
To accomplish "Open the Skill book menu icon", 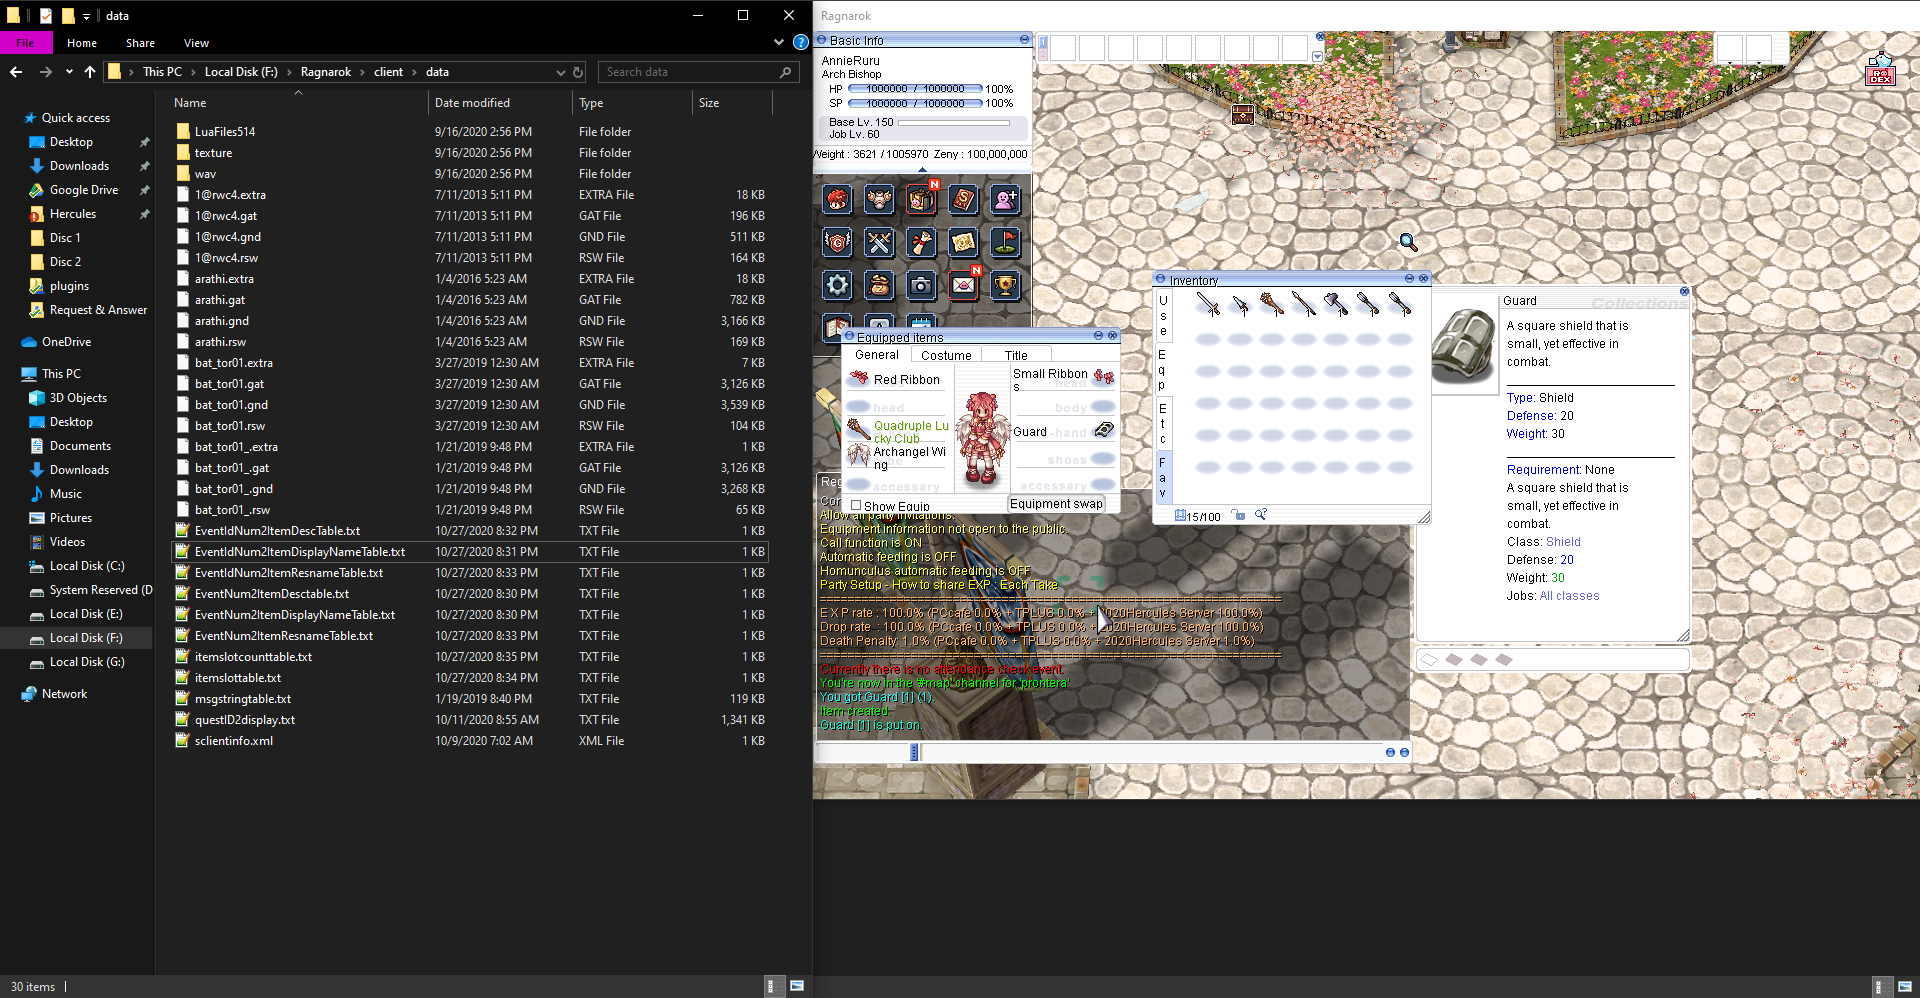I will [x=963, y=200].
